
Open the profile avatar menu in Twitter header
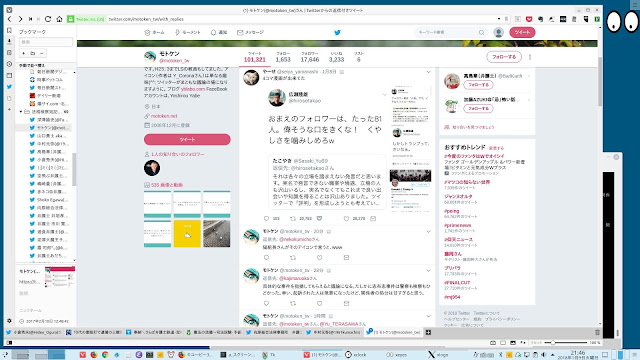(x=498, y=32)
